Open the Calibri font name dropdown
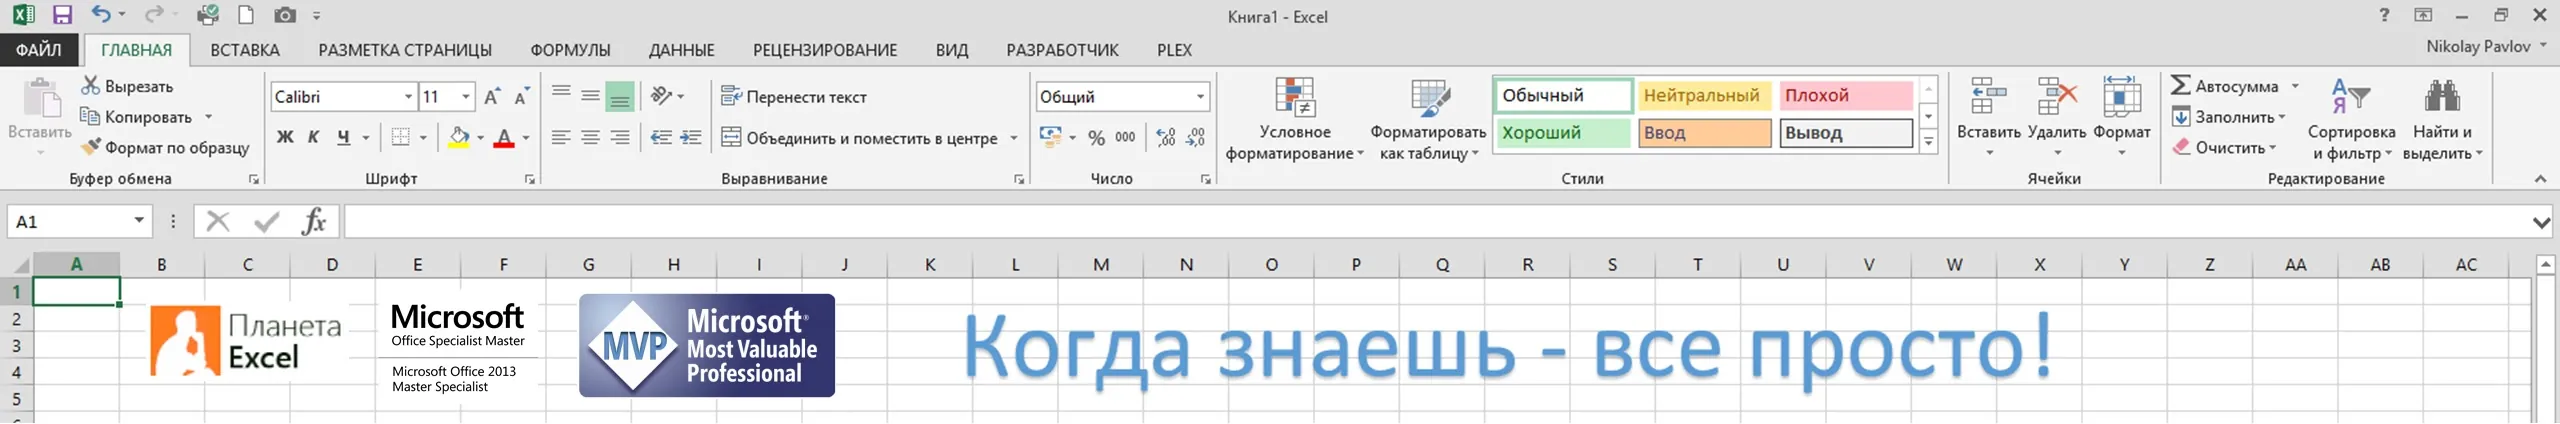 pyautogui.click(x=408, y=97)
